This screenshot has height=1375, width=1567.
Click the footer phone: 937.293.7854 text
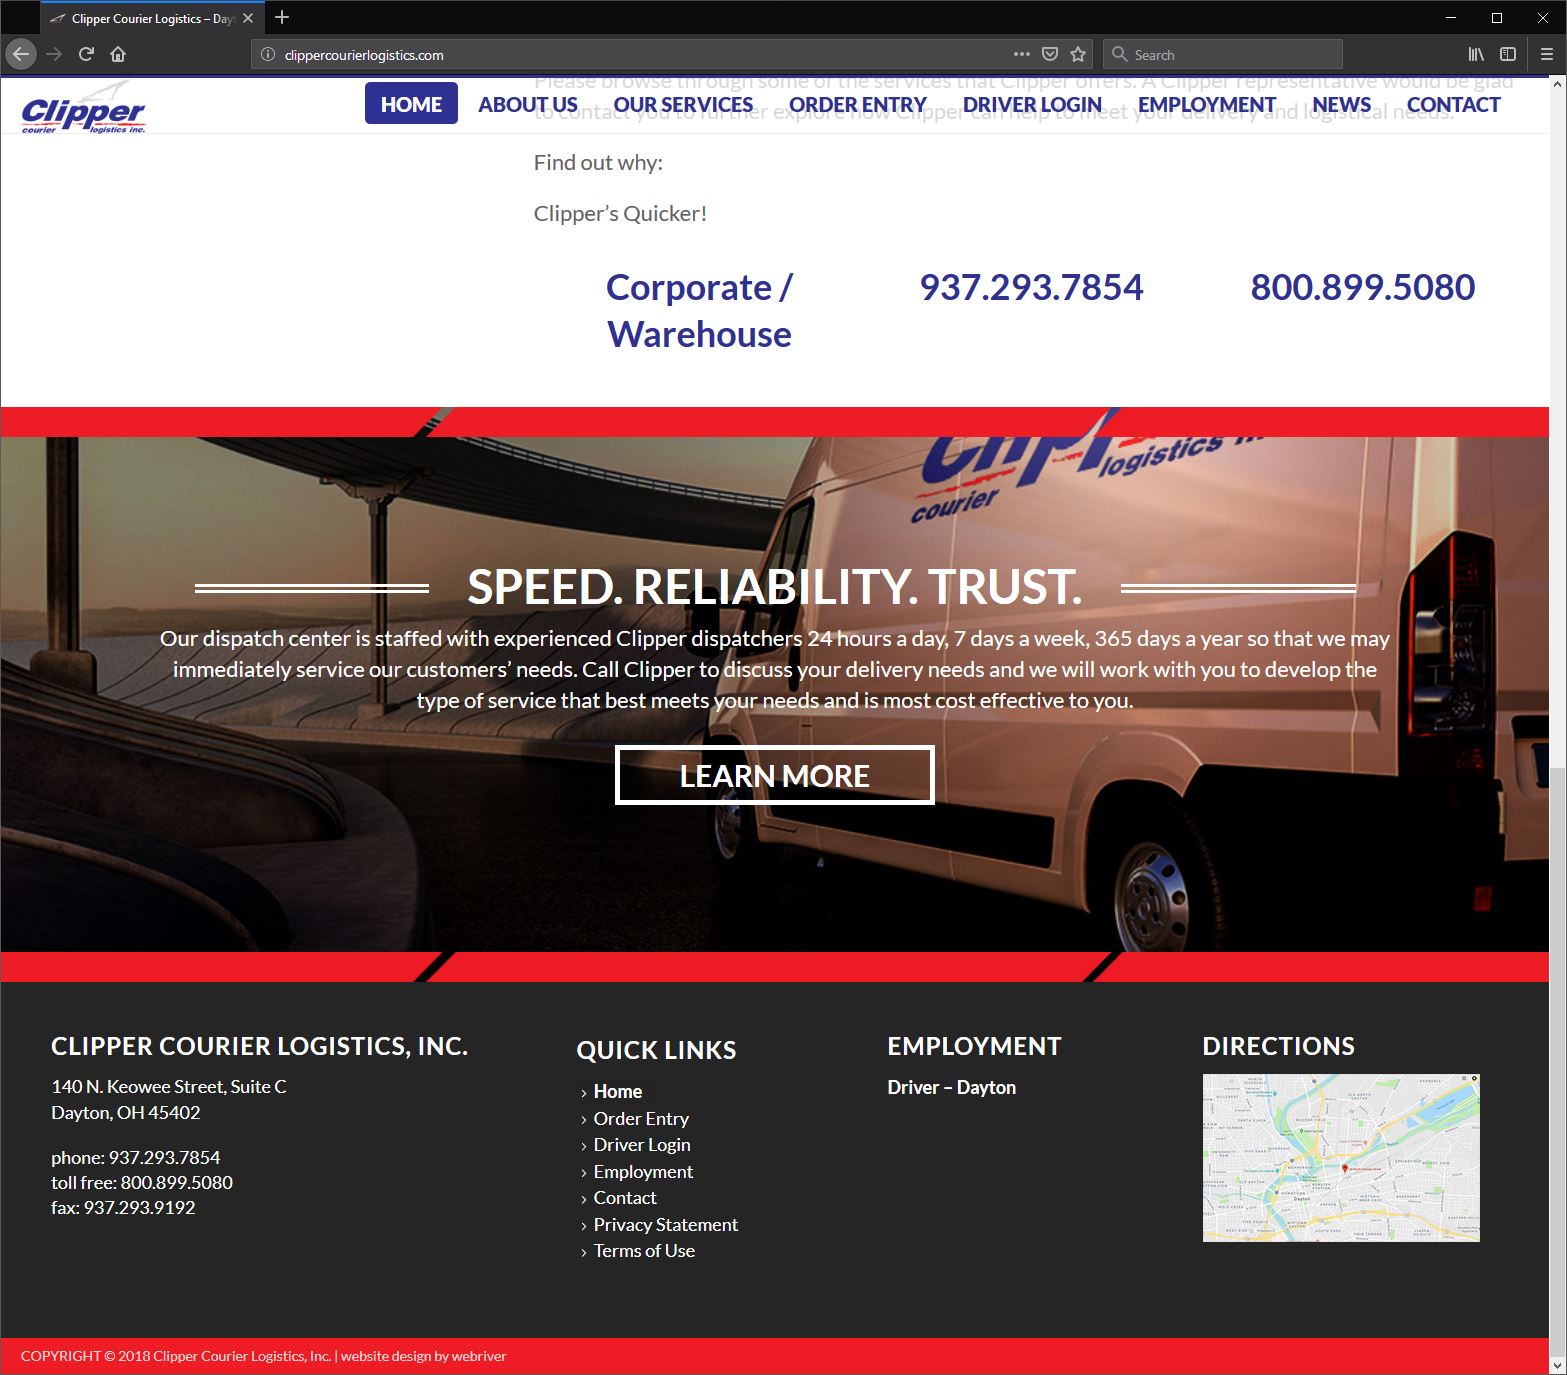pos(136,1157)
